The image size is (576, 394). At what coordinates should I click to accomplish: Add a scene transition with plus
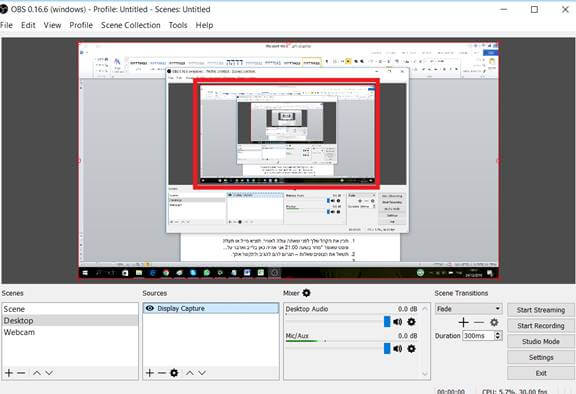click(x=463, y=322)
